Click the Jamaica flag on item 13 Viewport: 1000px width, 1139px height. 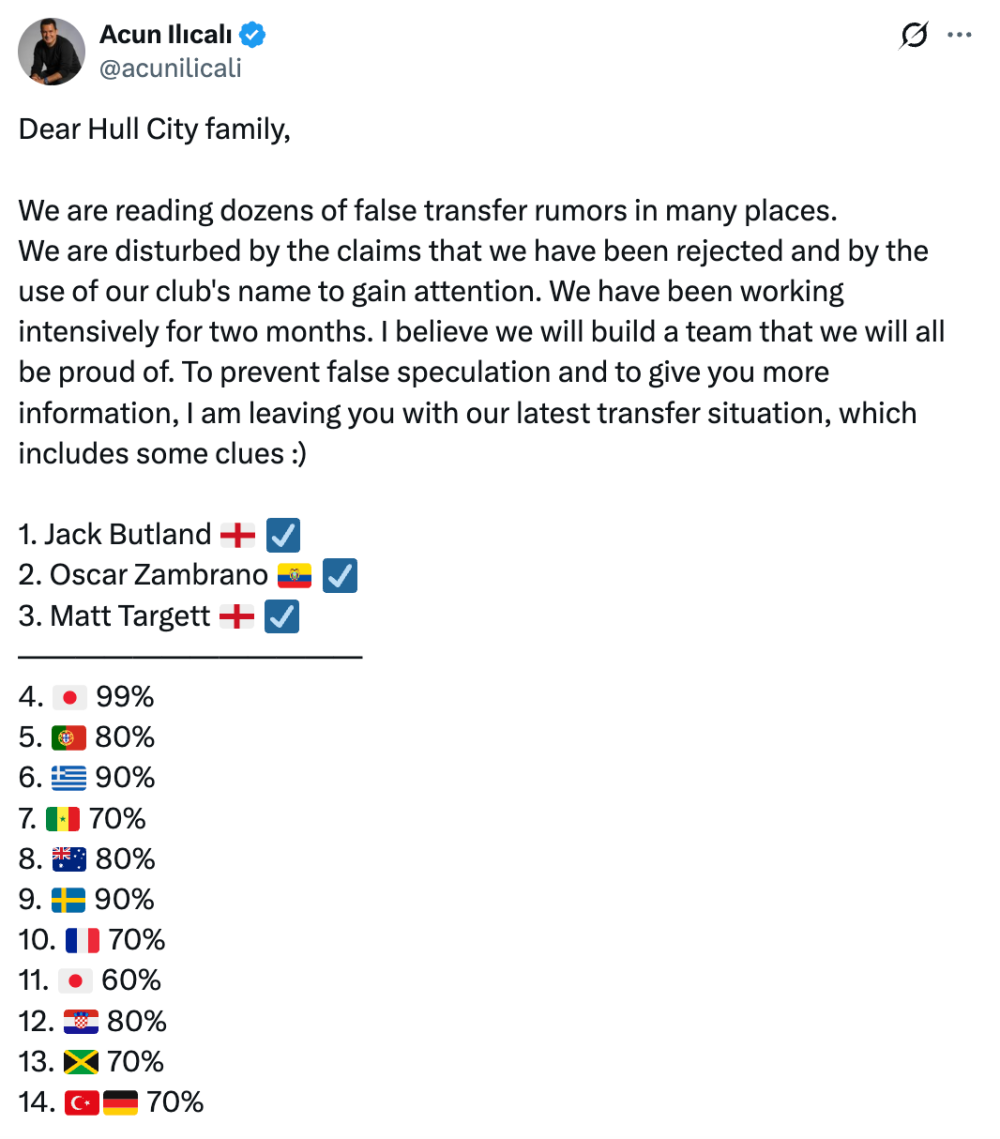[81, 1063]
